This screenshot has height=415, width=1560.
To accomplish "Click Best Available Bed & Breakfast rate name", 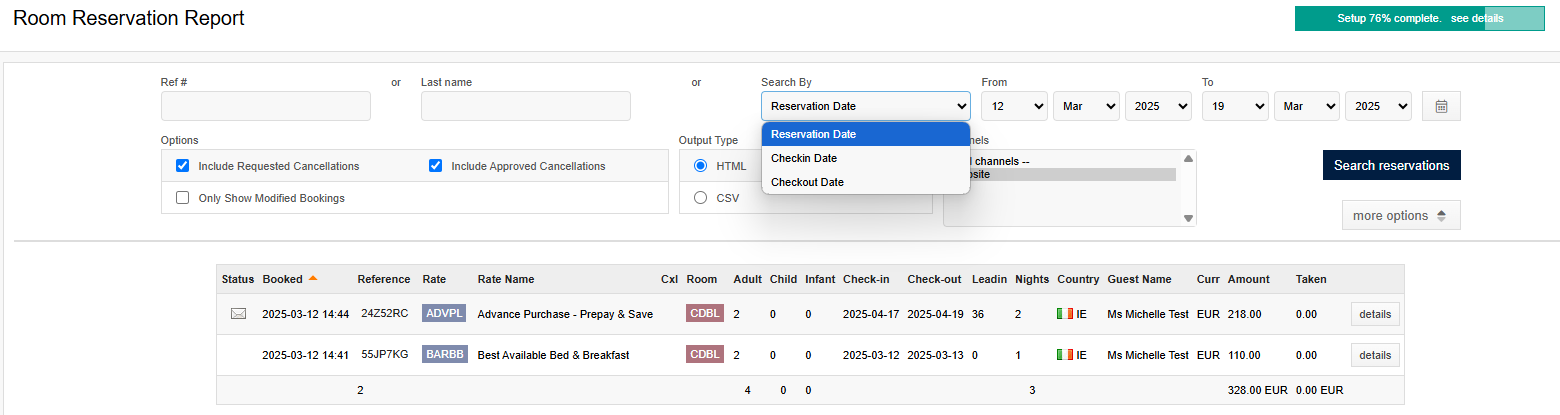I will (x=553, y=355).
